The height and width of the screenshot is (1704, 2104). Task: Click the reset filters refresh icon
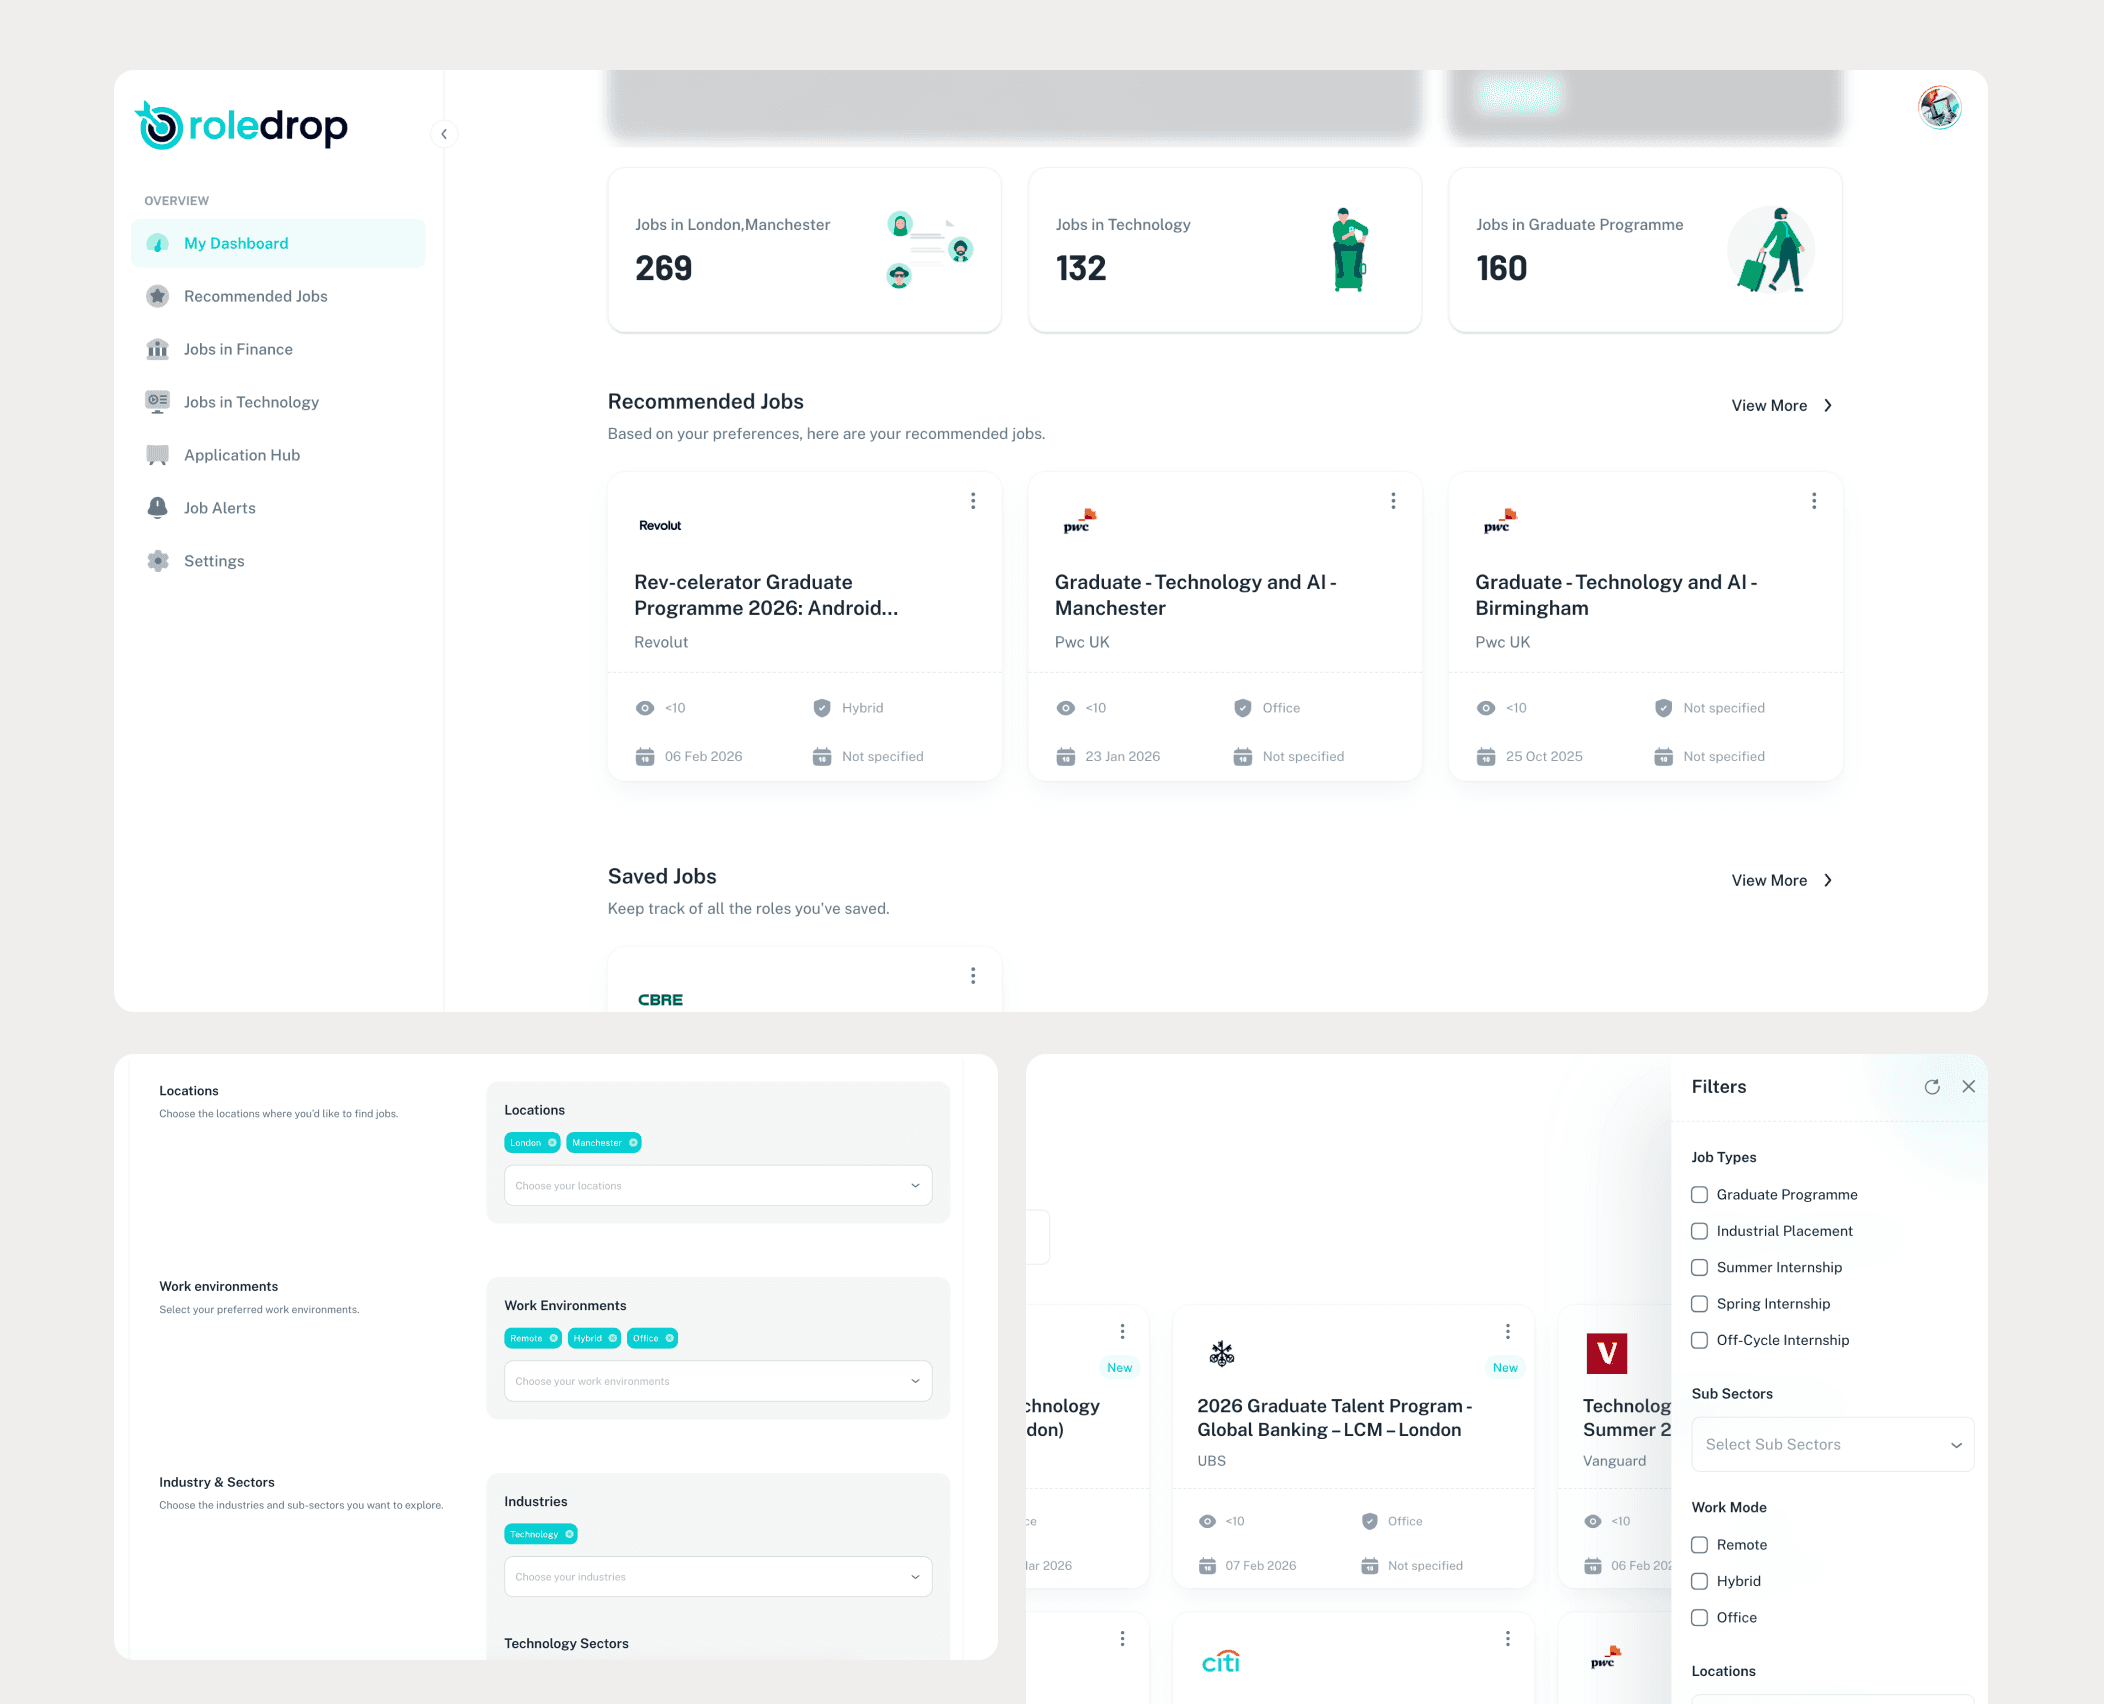pyautogui.click(x=1932, y=1087)
